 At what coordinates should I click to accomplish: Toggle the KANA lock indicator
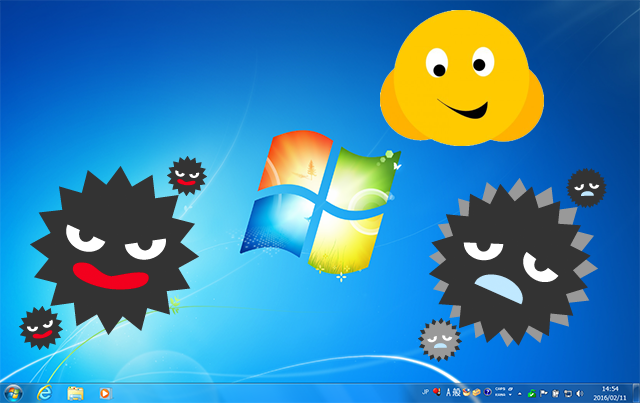tap(500, 395)
